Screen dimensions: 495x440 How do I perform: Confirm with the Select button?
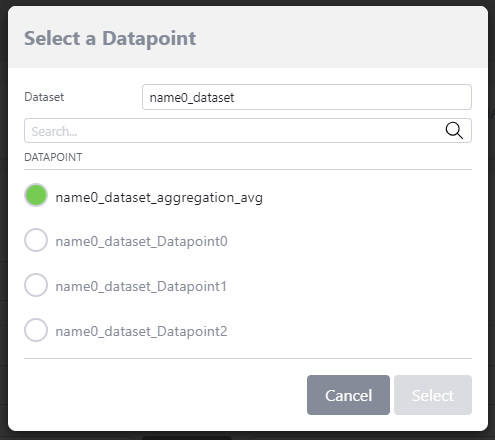click(x=433, y=395)
